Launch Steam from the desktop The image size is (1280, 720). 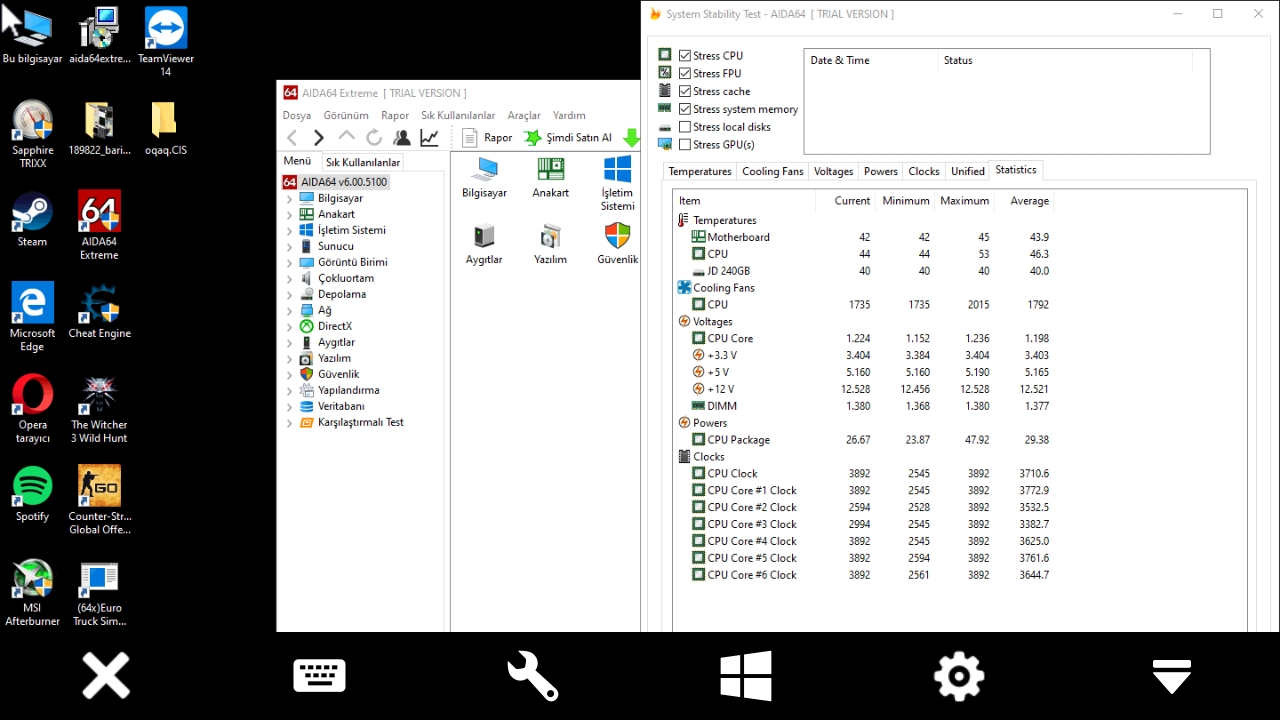(x=32, y=219)
